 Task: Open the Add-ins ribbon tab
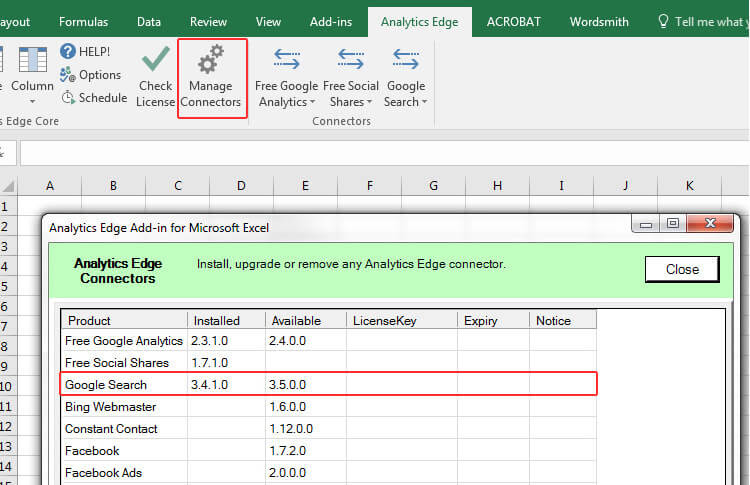331,22
